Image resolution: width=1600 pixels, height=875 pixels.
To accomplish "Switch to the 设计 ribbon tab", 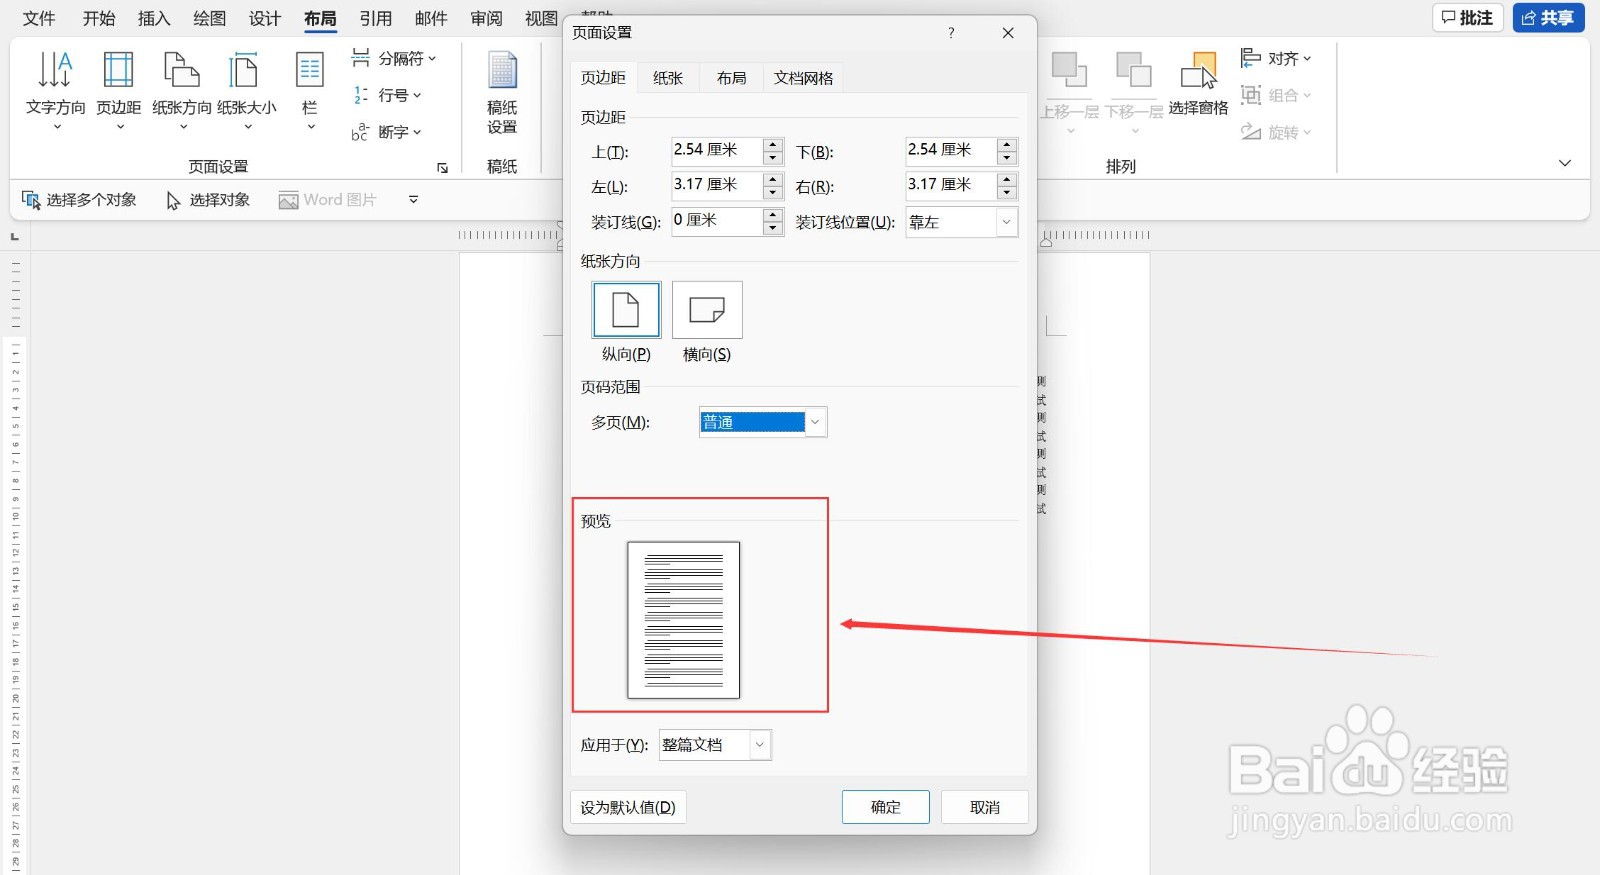I will tap(265, 18).
